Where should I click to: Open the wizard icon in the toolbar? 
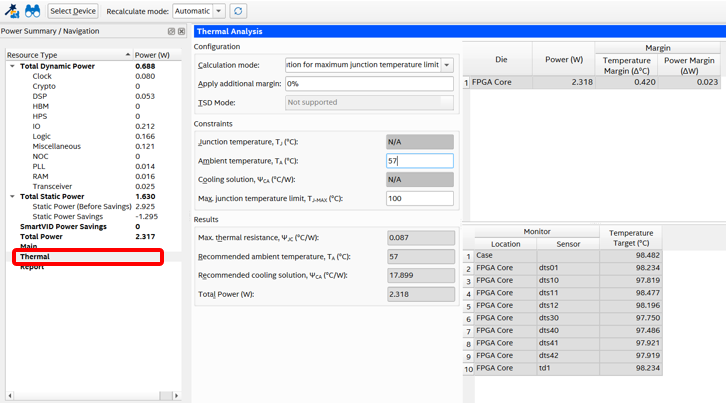click(12, 11)
